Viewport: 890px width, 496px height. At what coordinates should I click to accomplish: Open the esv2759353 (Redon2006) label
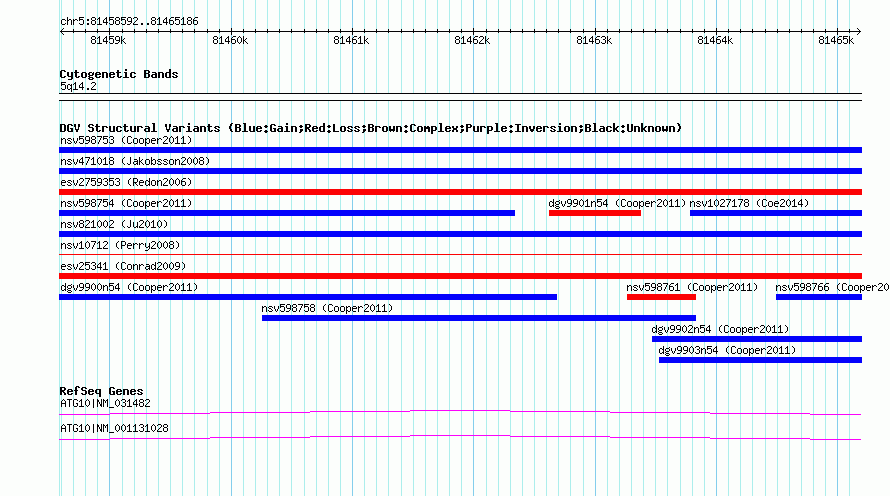coord(126,182)
